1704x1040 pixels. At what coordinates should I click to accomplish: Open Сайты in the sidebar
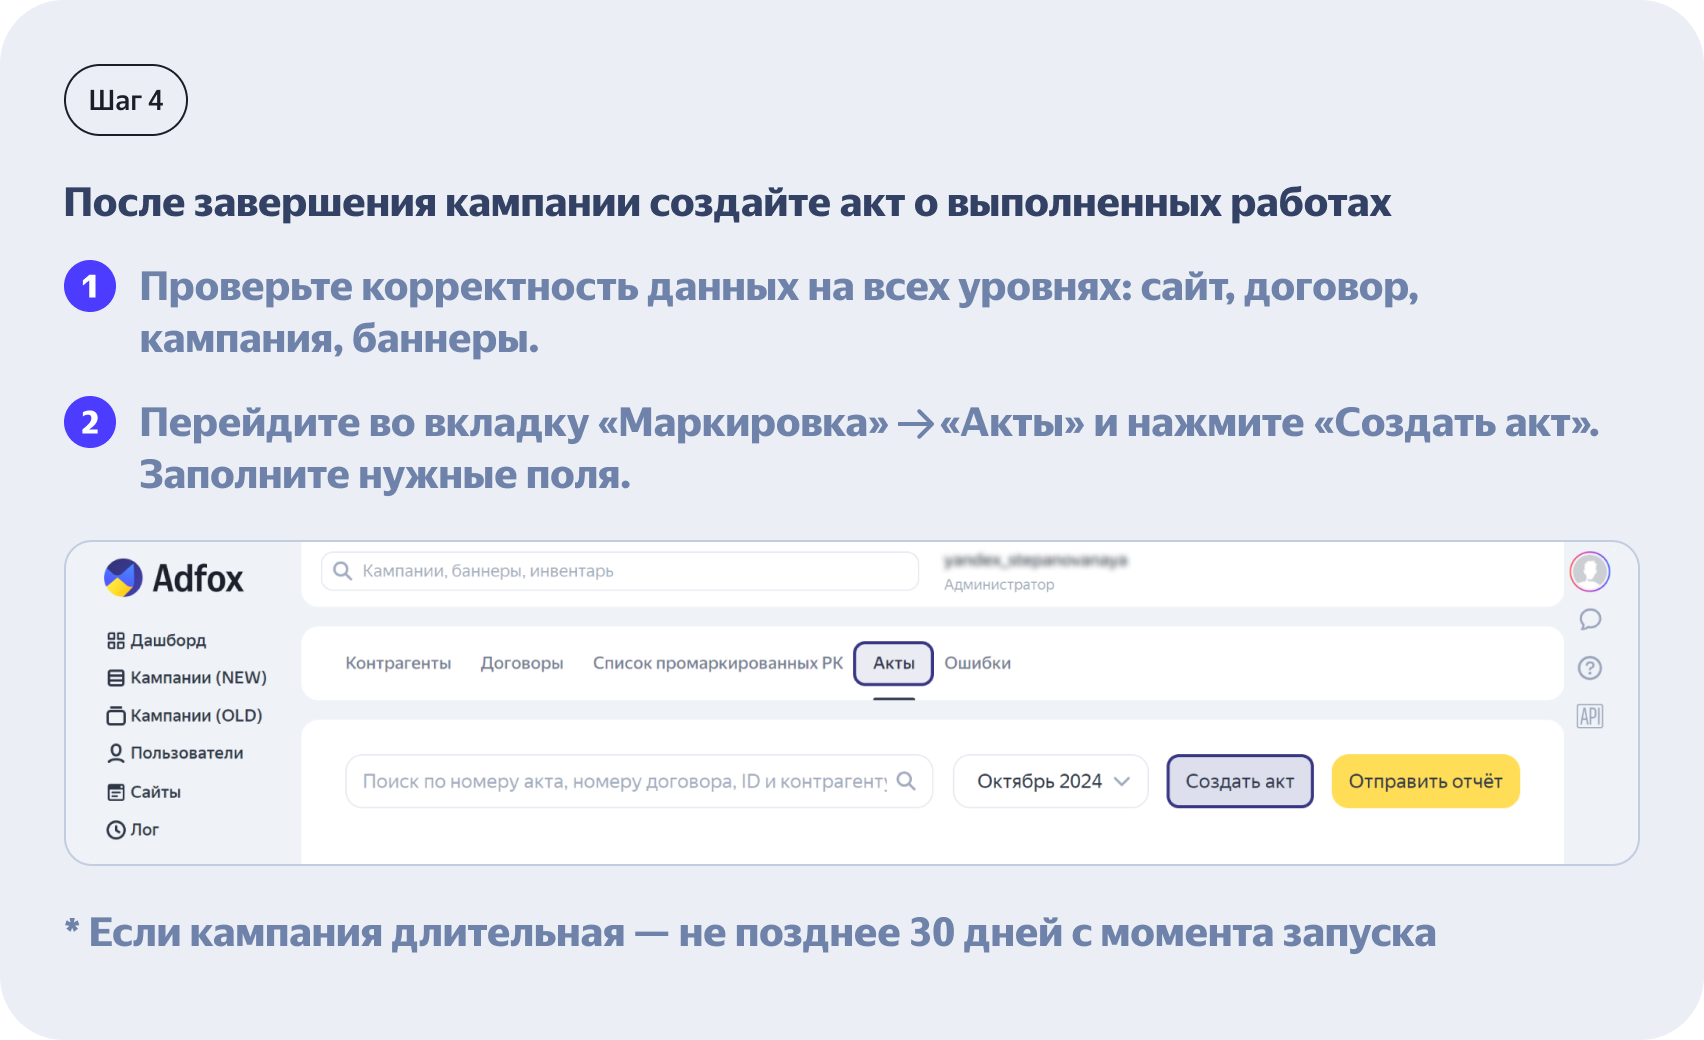pyautogui.click(x=144, y=792)
